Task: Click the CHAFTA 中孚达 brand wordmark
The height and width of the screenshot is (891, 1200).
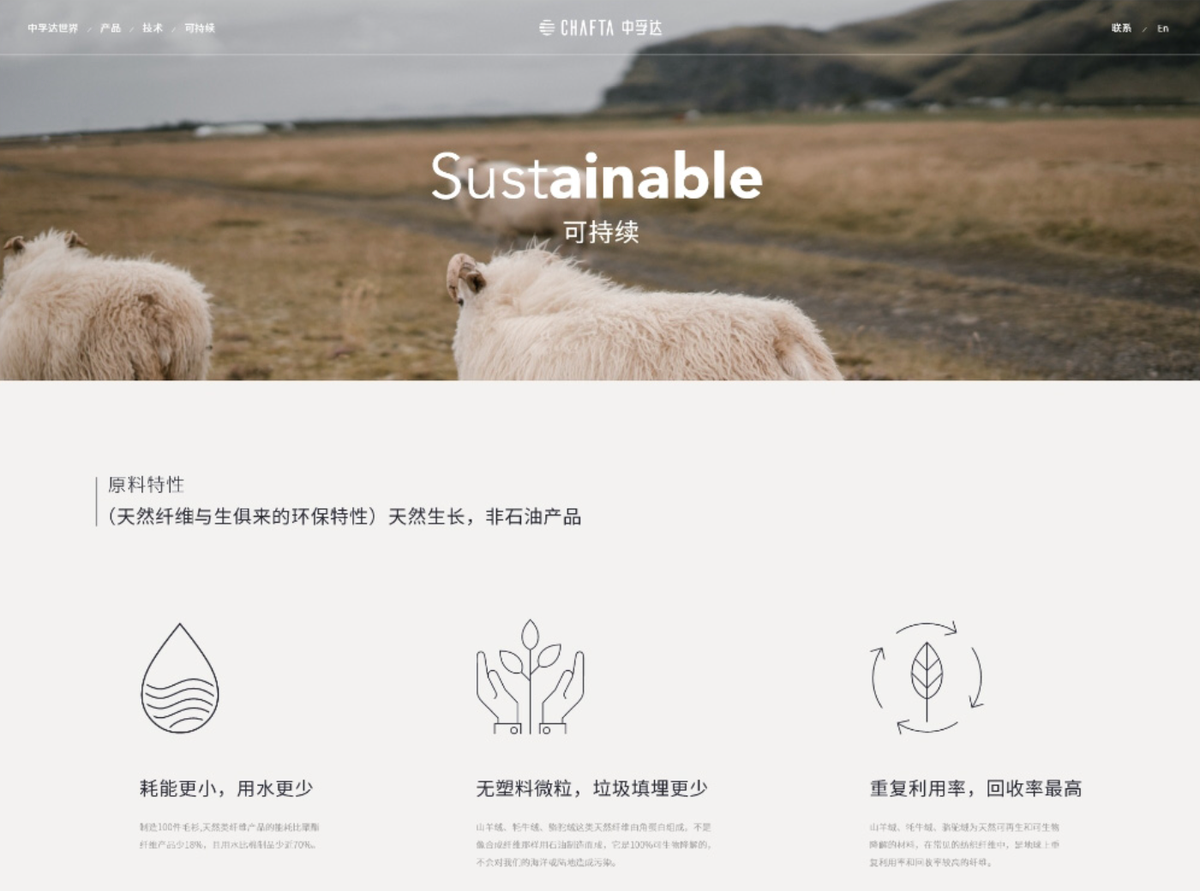Action: click(611, 28)
